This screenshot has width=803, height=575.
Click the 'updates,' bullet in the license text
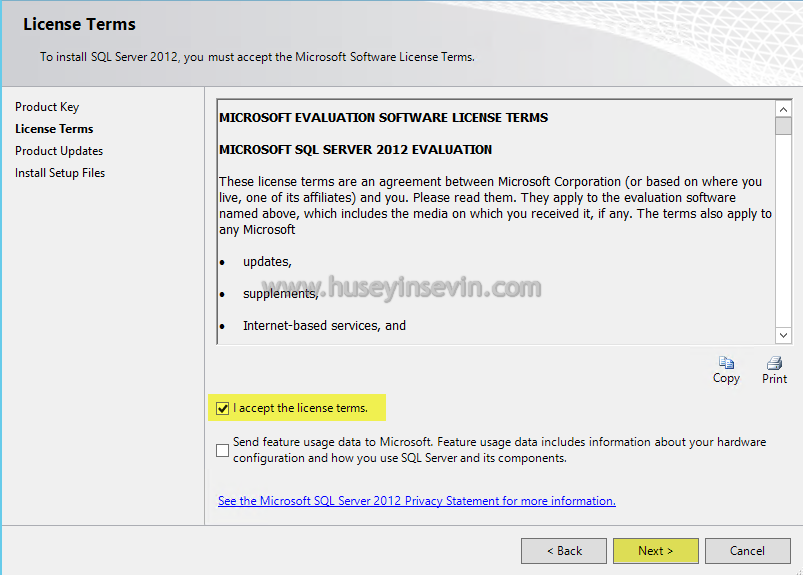click(267, 262)
